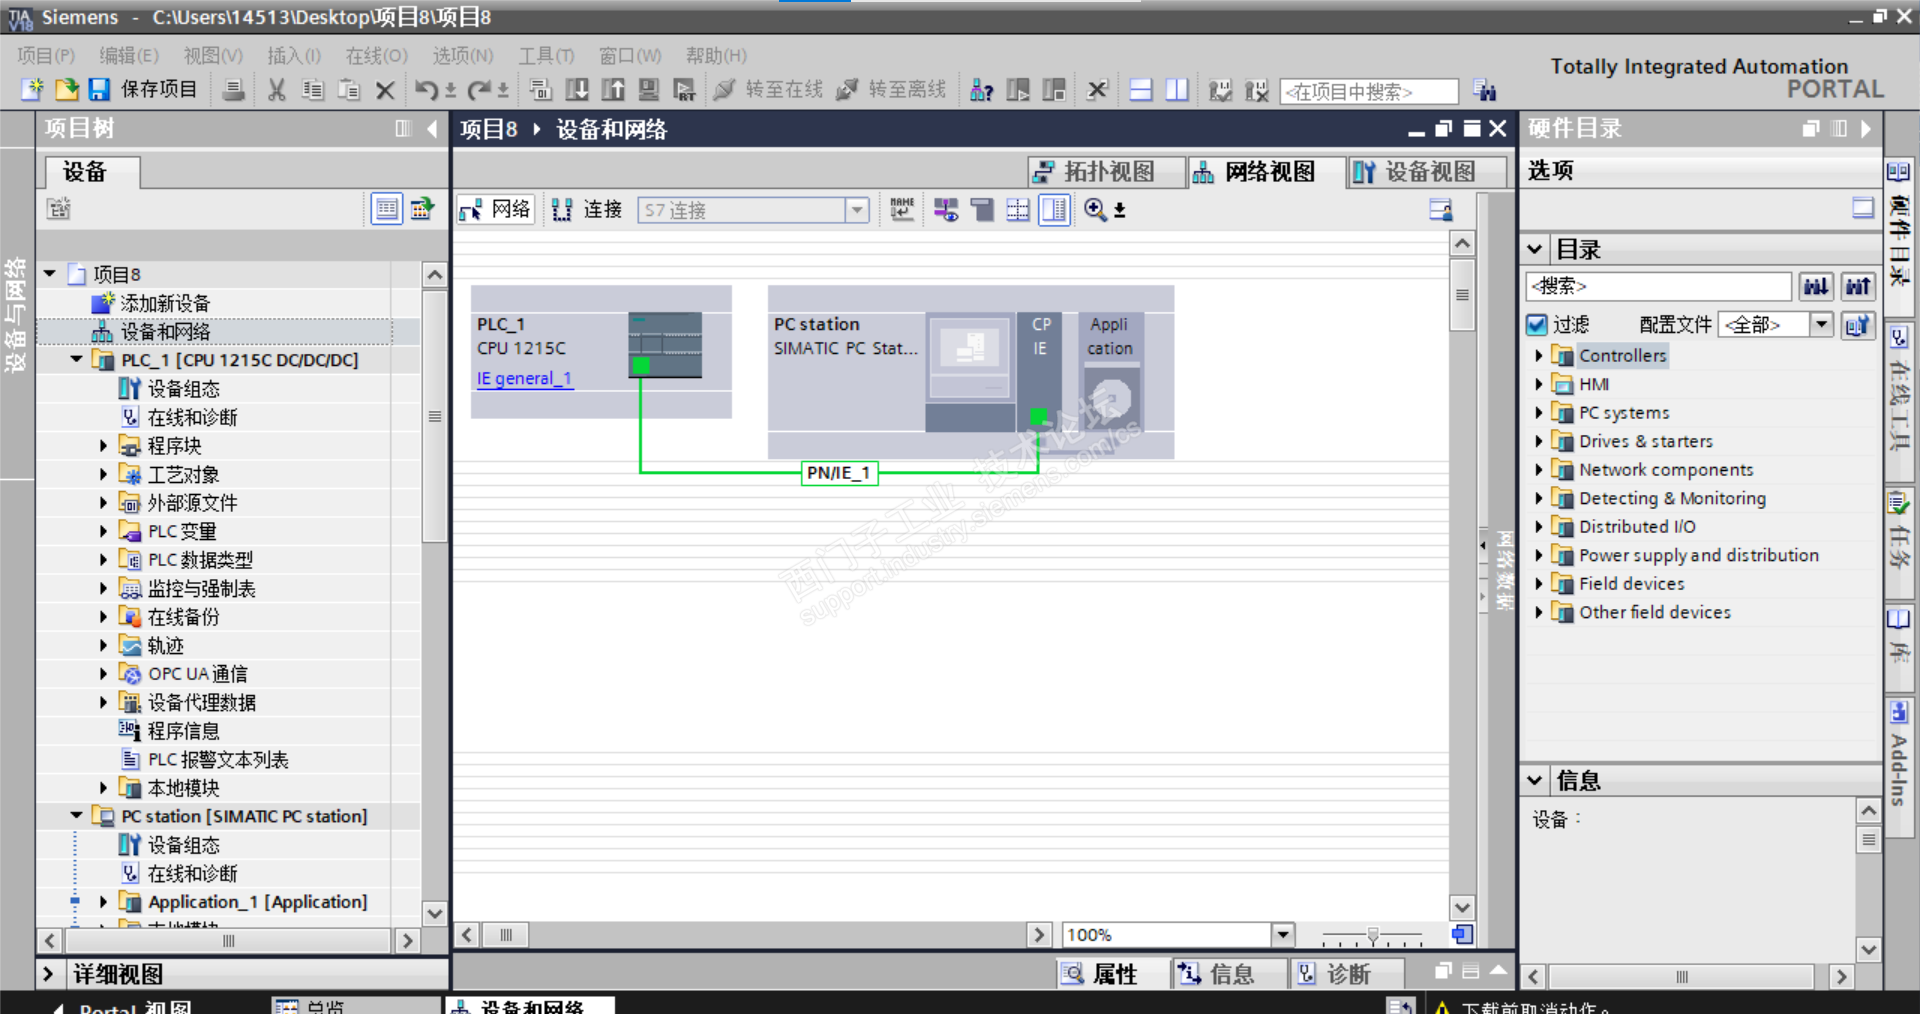Redo the last undone action
This screenshot has height=1014, width=1920.
480,90
